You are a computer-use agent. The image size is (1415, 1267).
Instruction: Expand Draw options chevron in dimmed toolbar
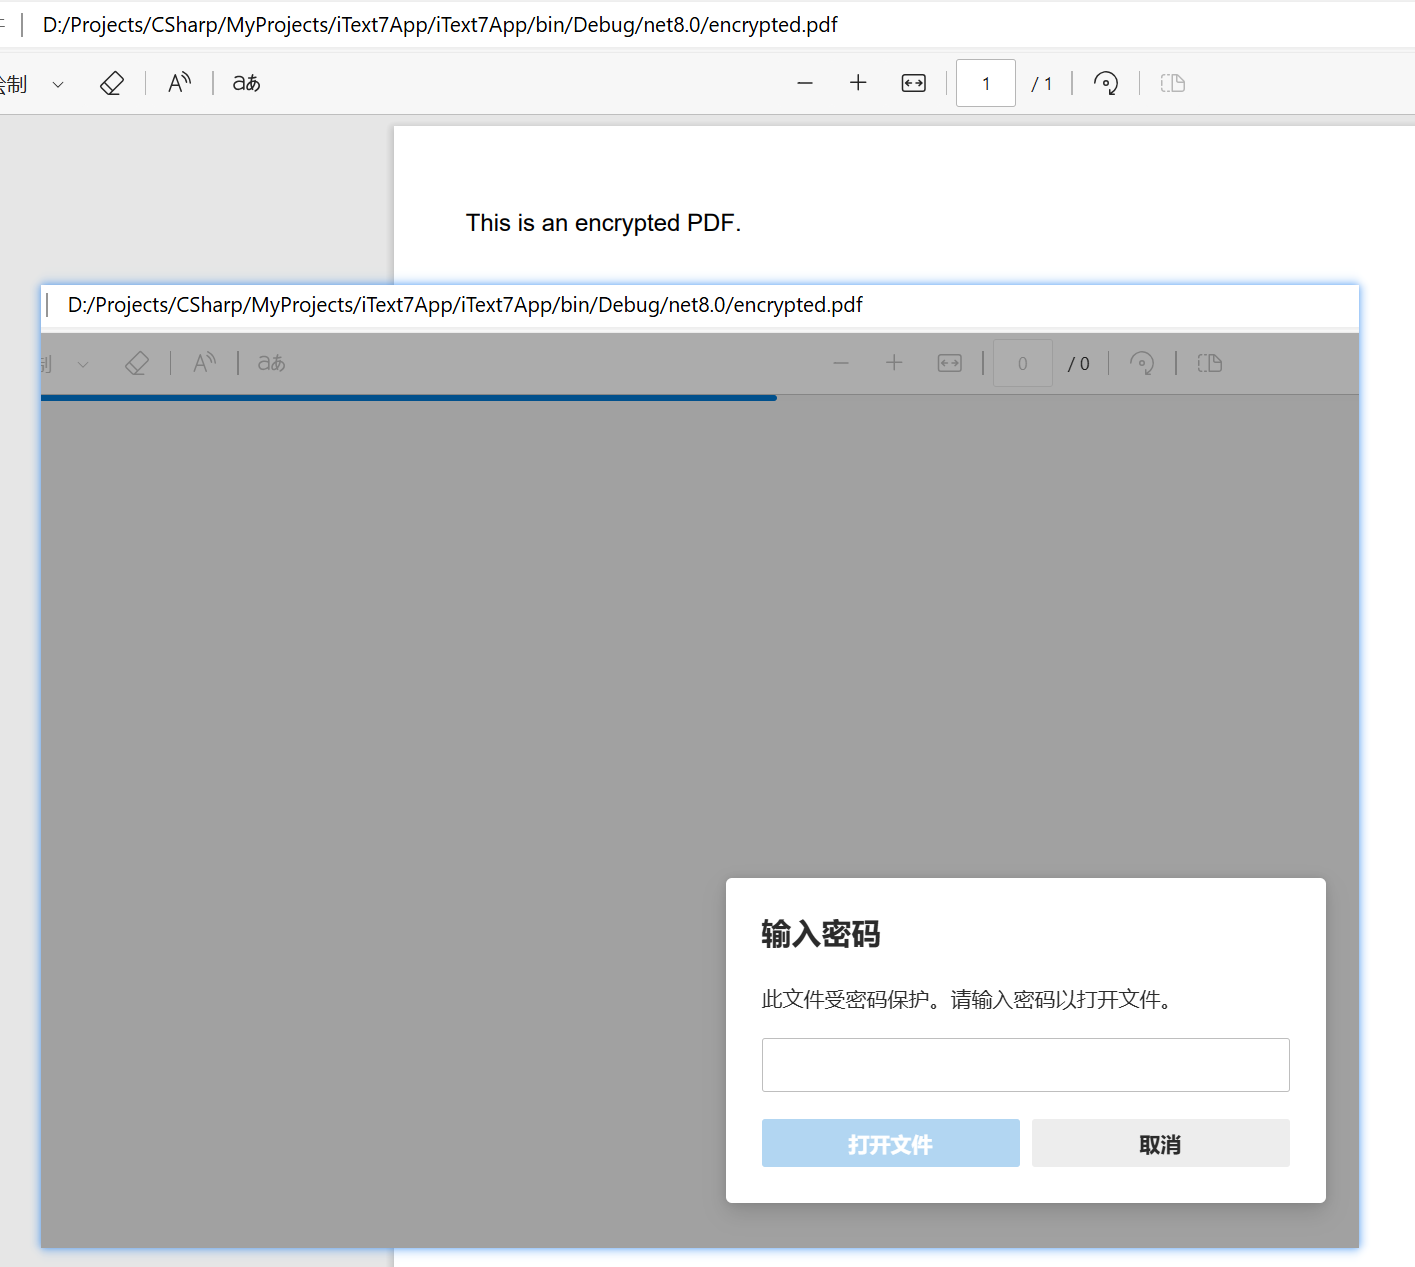[83, 363]
